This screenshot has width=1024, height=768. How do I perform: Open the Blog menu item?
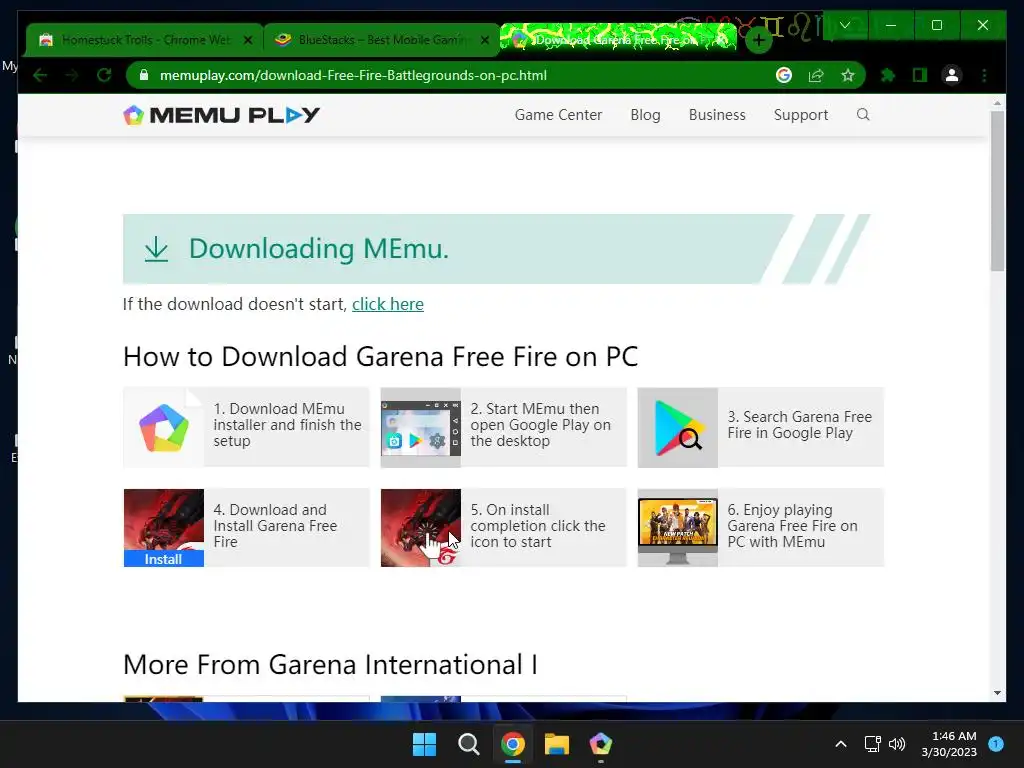pos(645,115)
